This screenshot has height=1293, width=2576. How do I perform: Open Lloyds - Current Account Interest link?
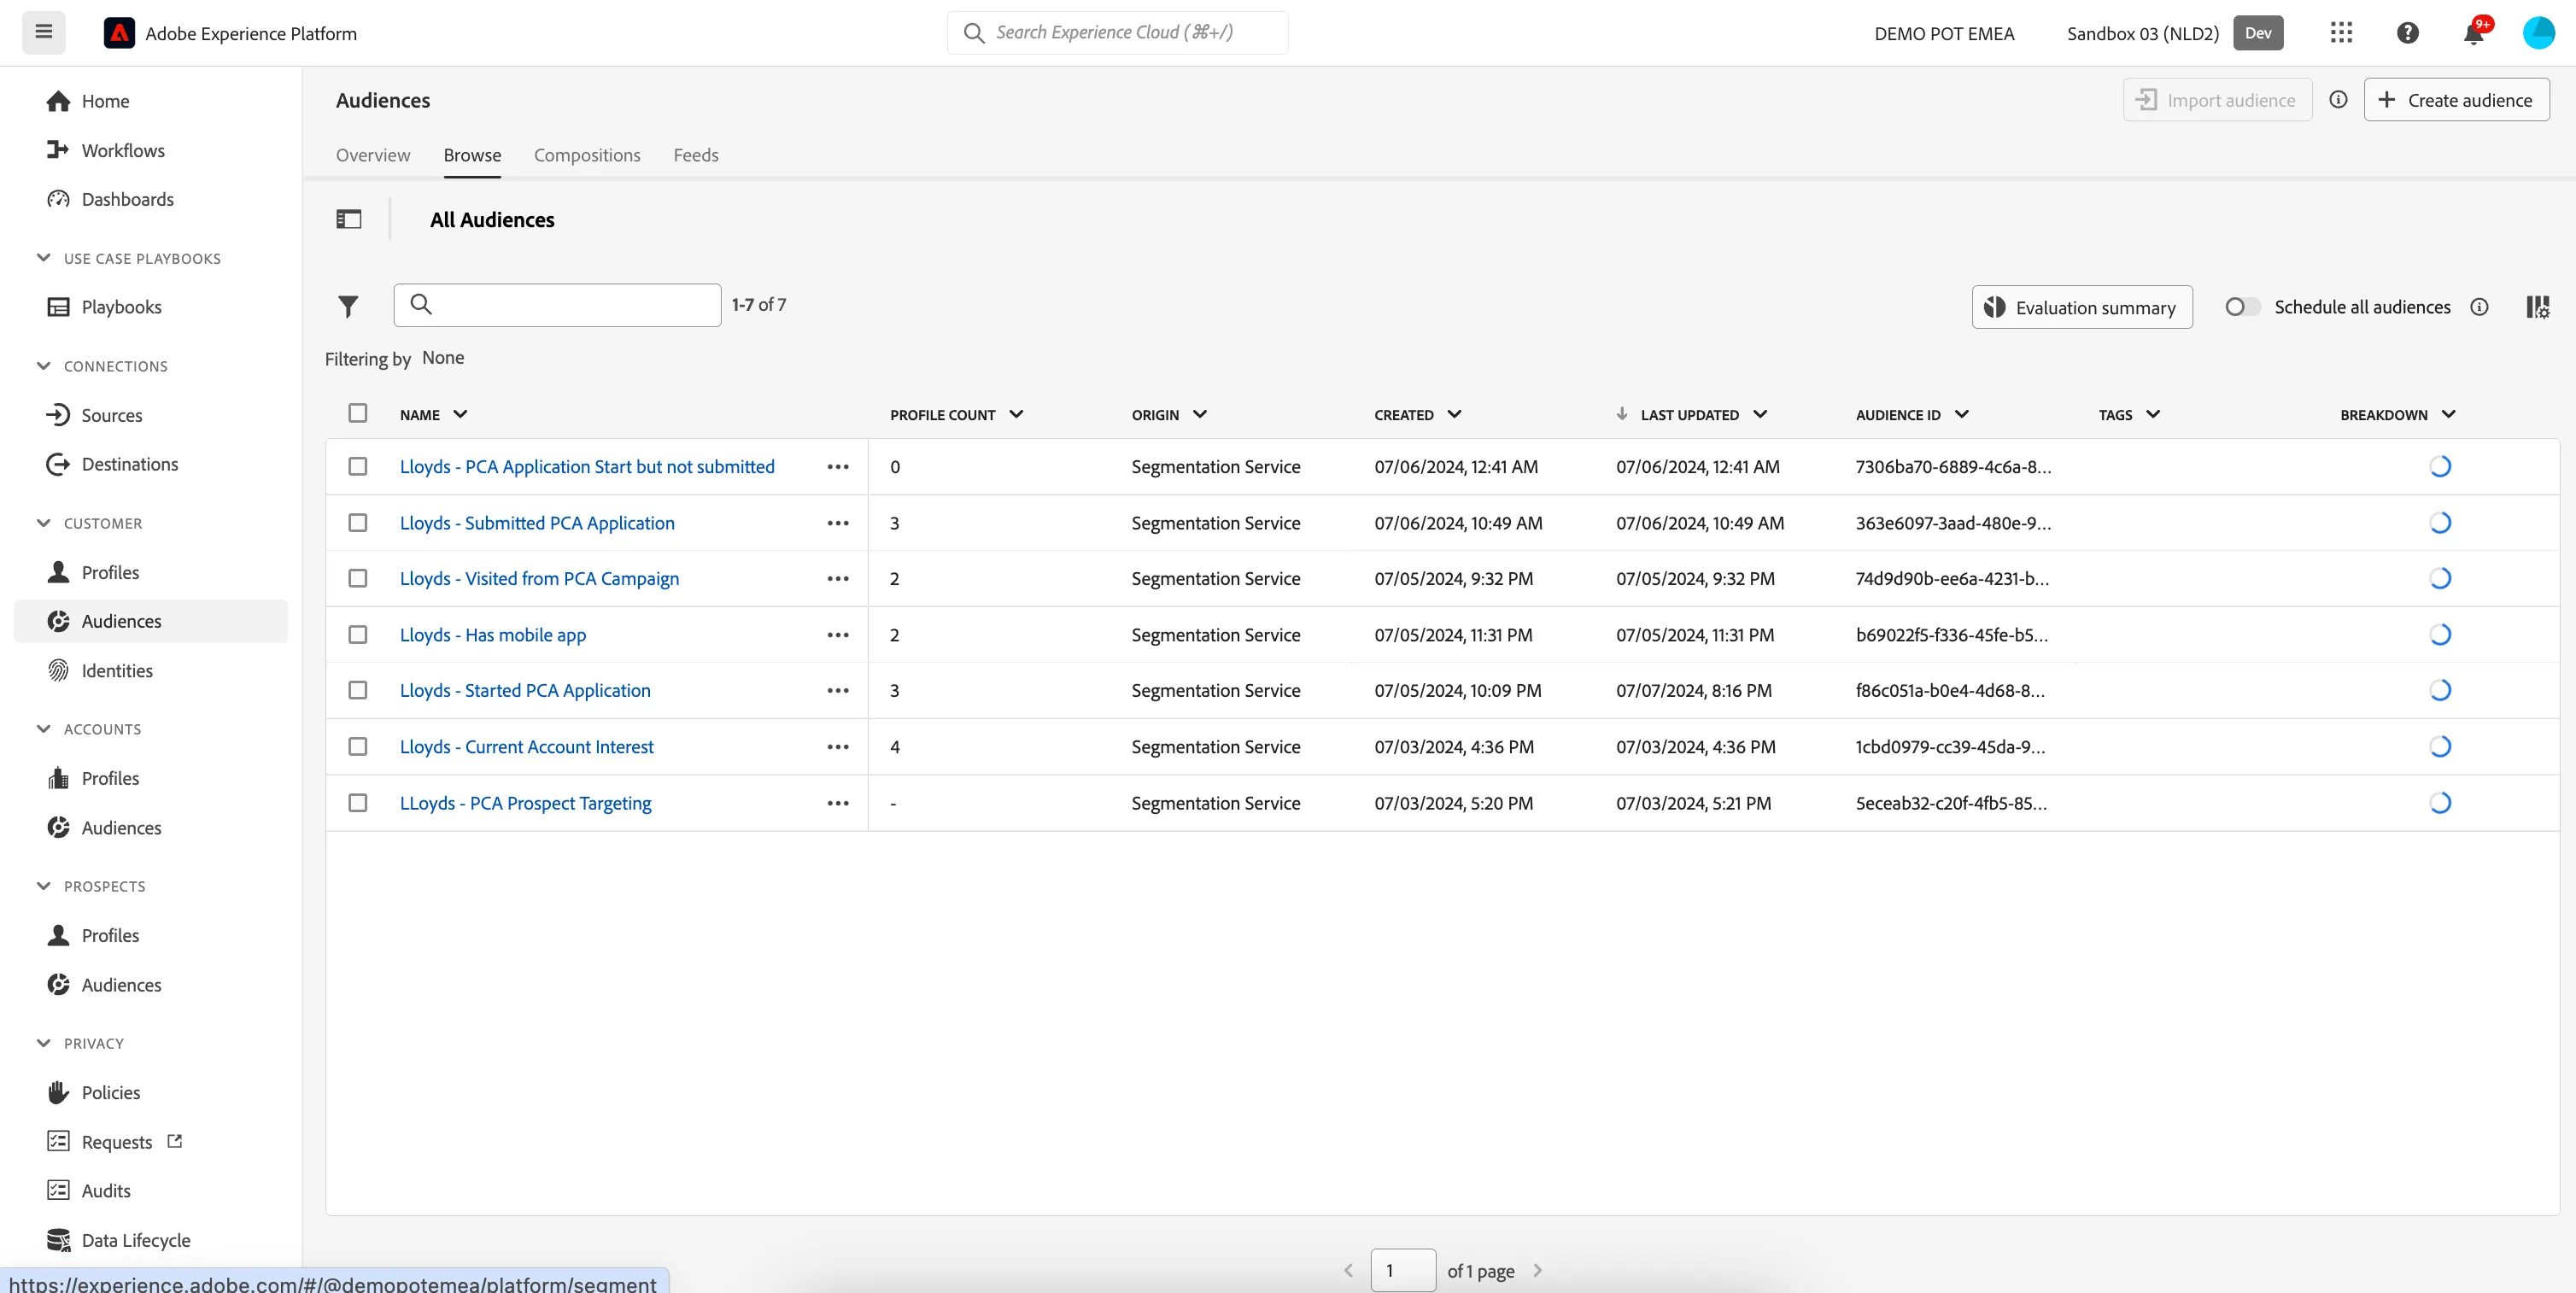526,747
